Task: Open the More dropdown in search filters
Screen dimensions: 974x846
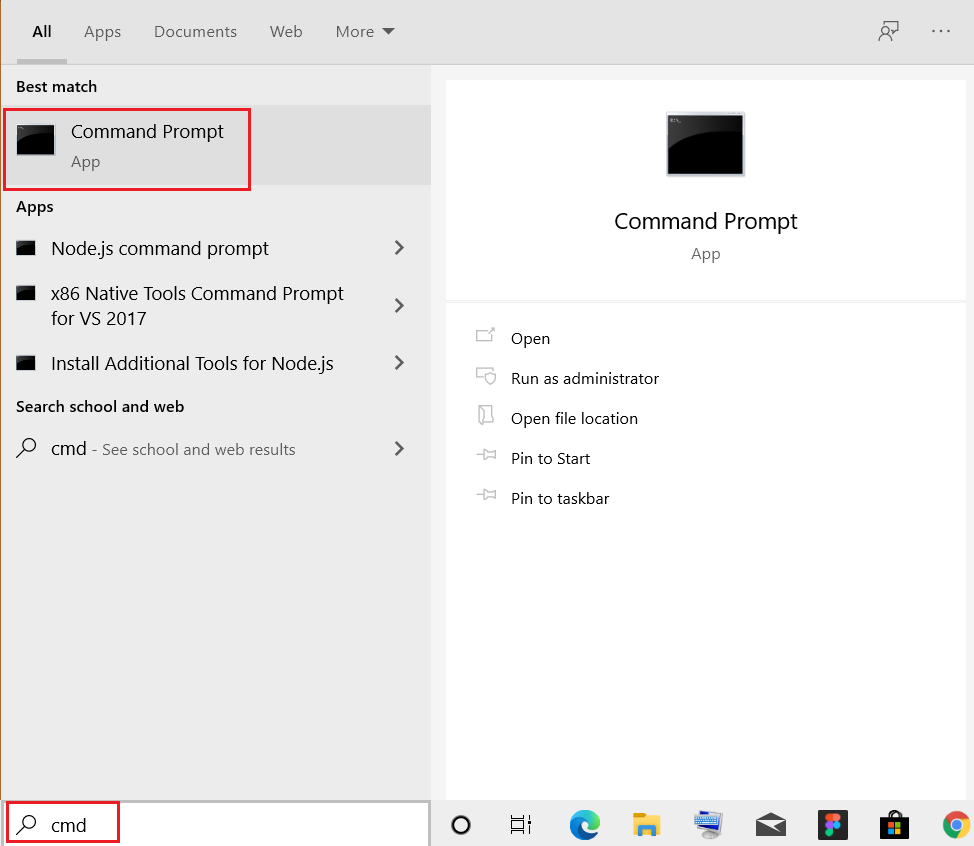Action: [x=364, y=31]
